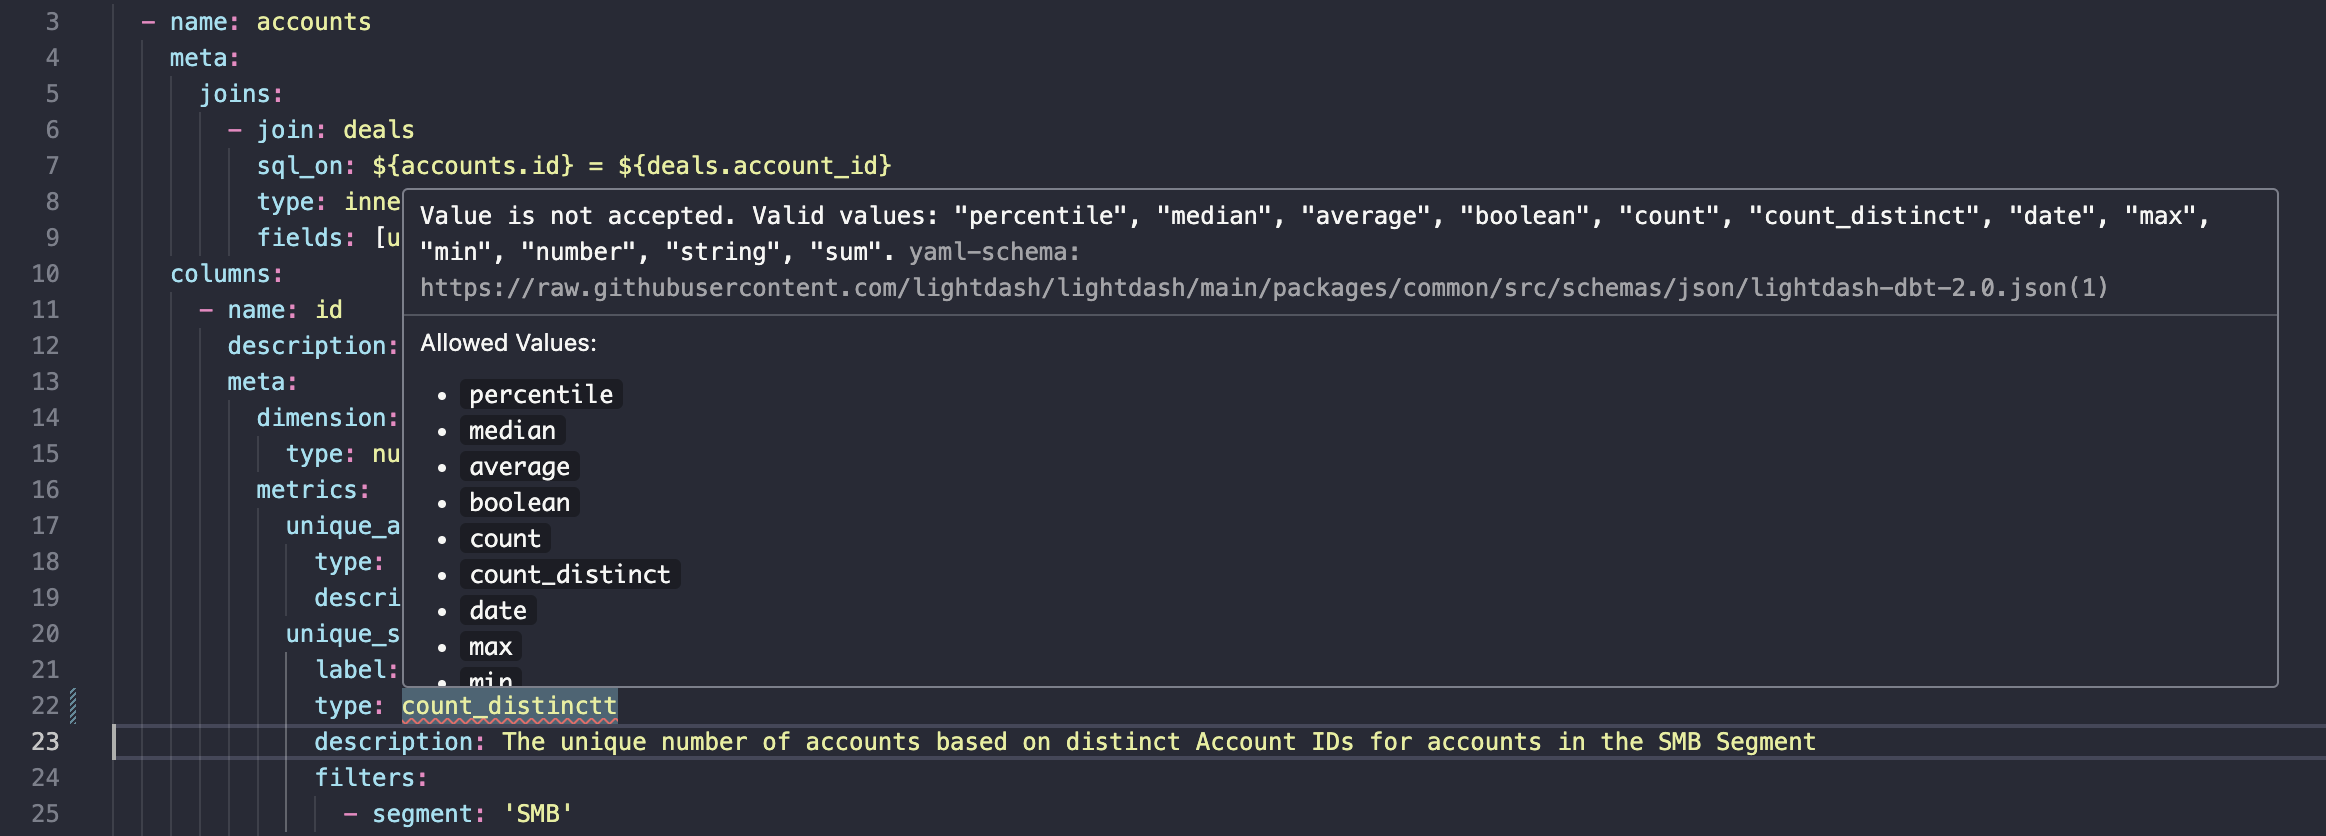Click the misspelled count_distinctt value
This screenshot has width=2326, height=836.
(x=510, y=706)
